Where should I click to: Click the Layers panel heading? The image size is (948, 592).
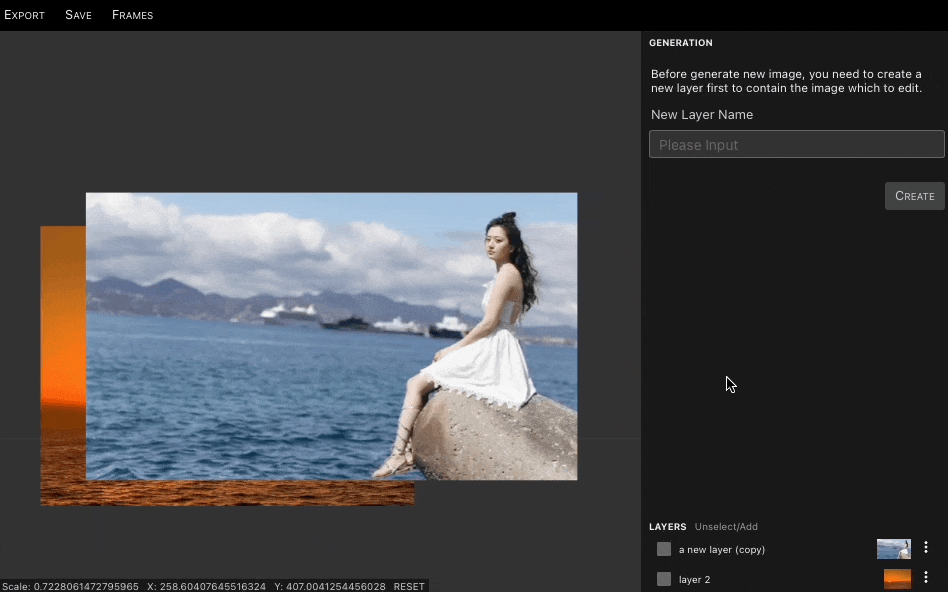(x=667, y=527)
